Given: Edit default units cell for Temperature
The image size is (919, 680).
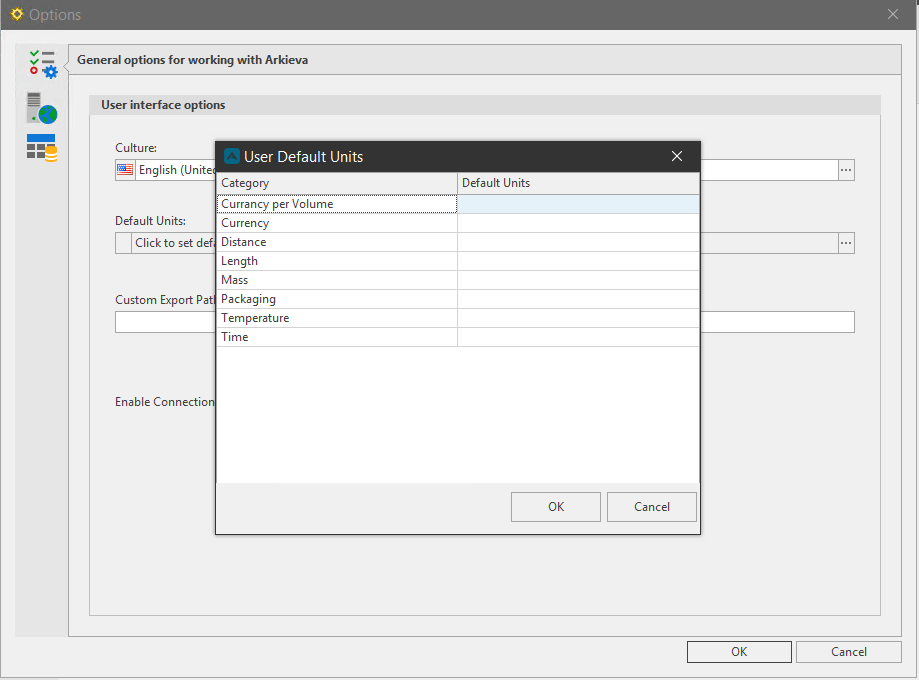Looking at the screenshot, I should tap(578, 318).
